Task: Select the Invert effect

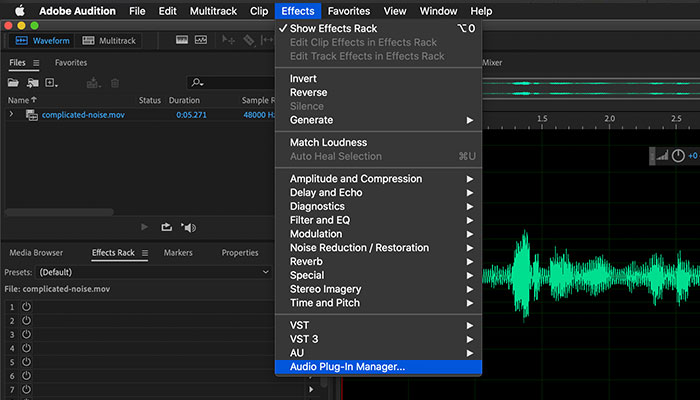Action: tap(379, 79)
